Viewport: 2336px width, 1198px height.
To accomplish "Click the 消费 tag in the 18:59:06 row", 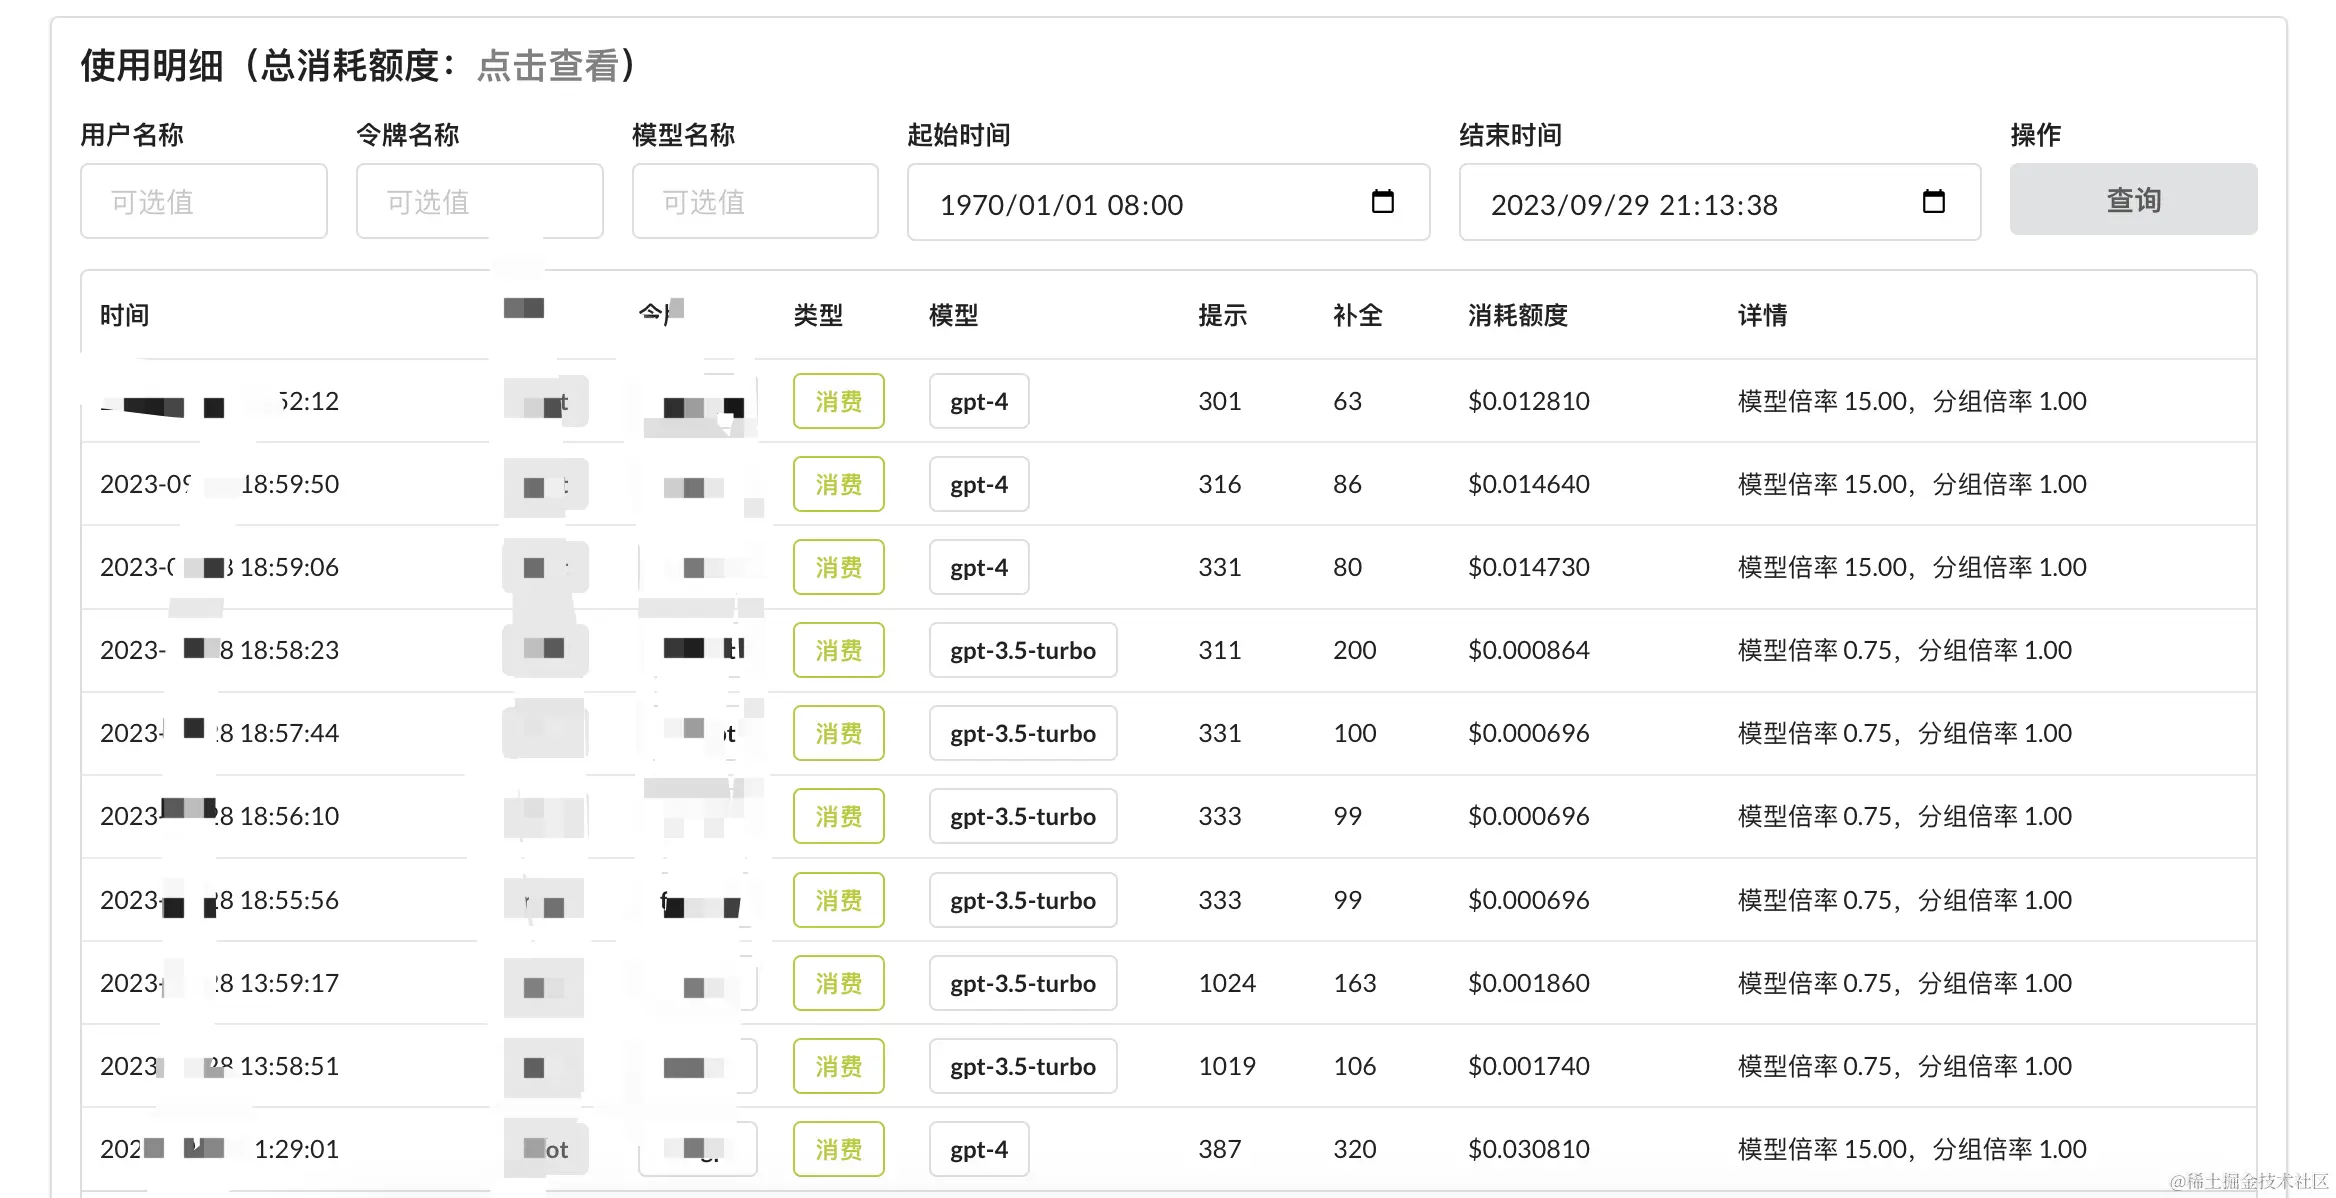I will [838, 568].
